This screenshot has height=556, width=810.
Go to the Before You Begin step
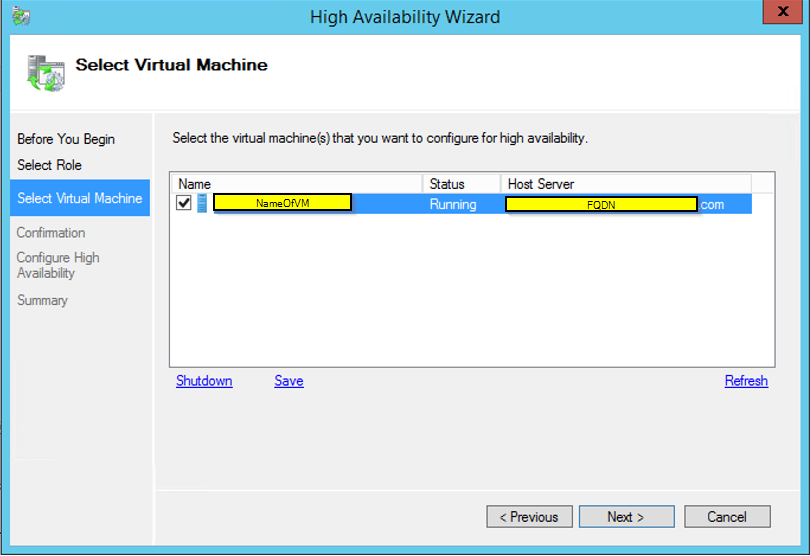click(66, 139)
